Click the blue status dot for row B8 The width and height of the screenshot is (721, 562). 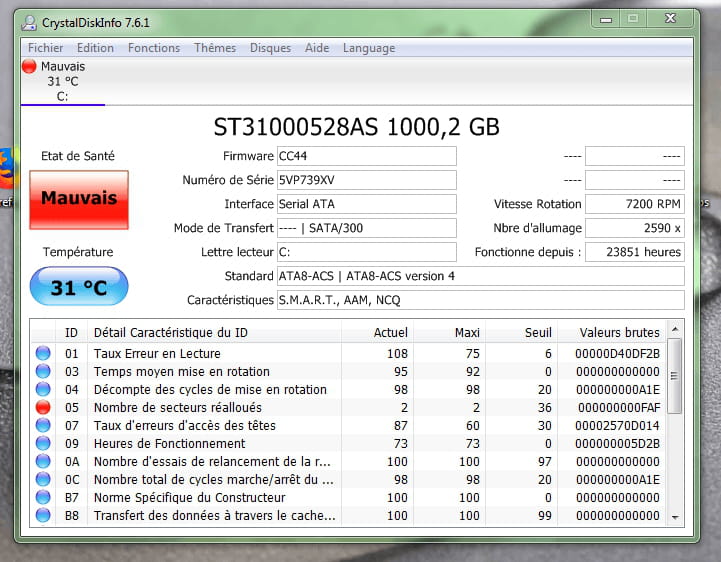tap(43, 515)
